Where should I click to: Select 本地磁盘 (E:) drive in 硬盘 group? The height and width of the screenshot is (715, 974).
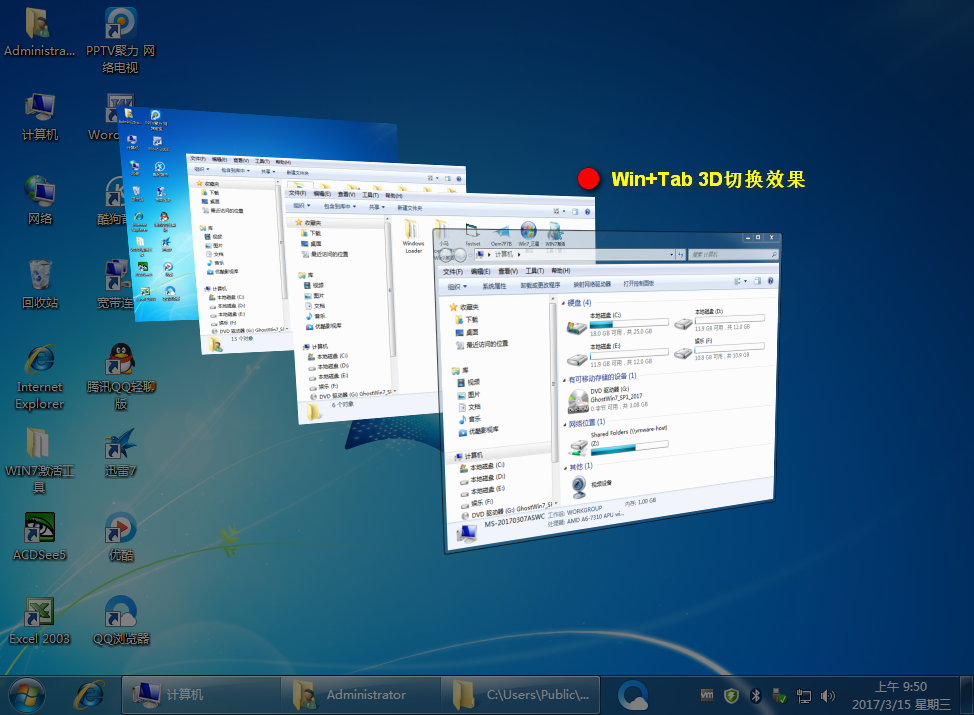click(617, 355)
